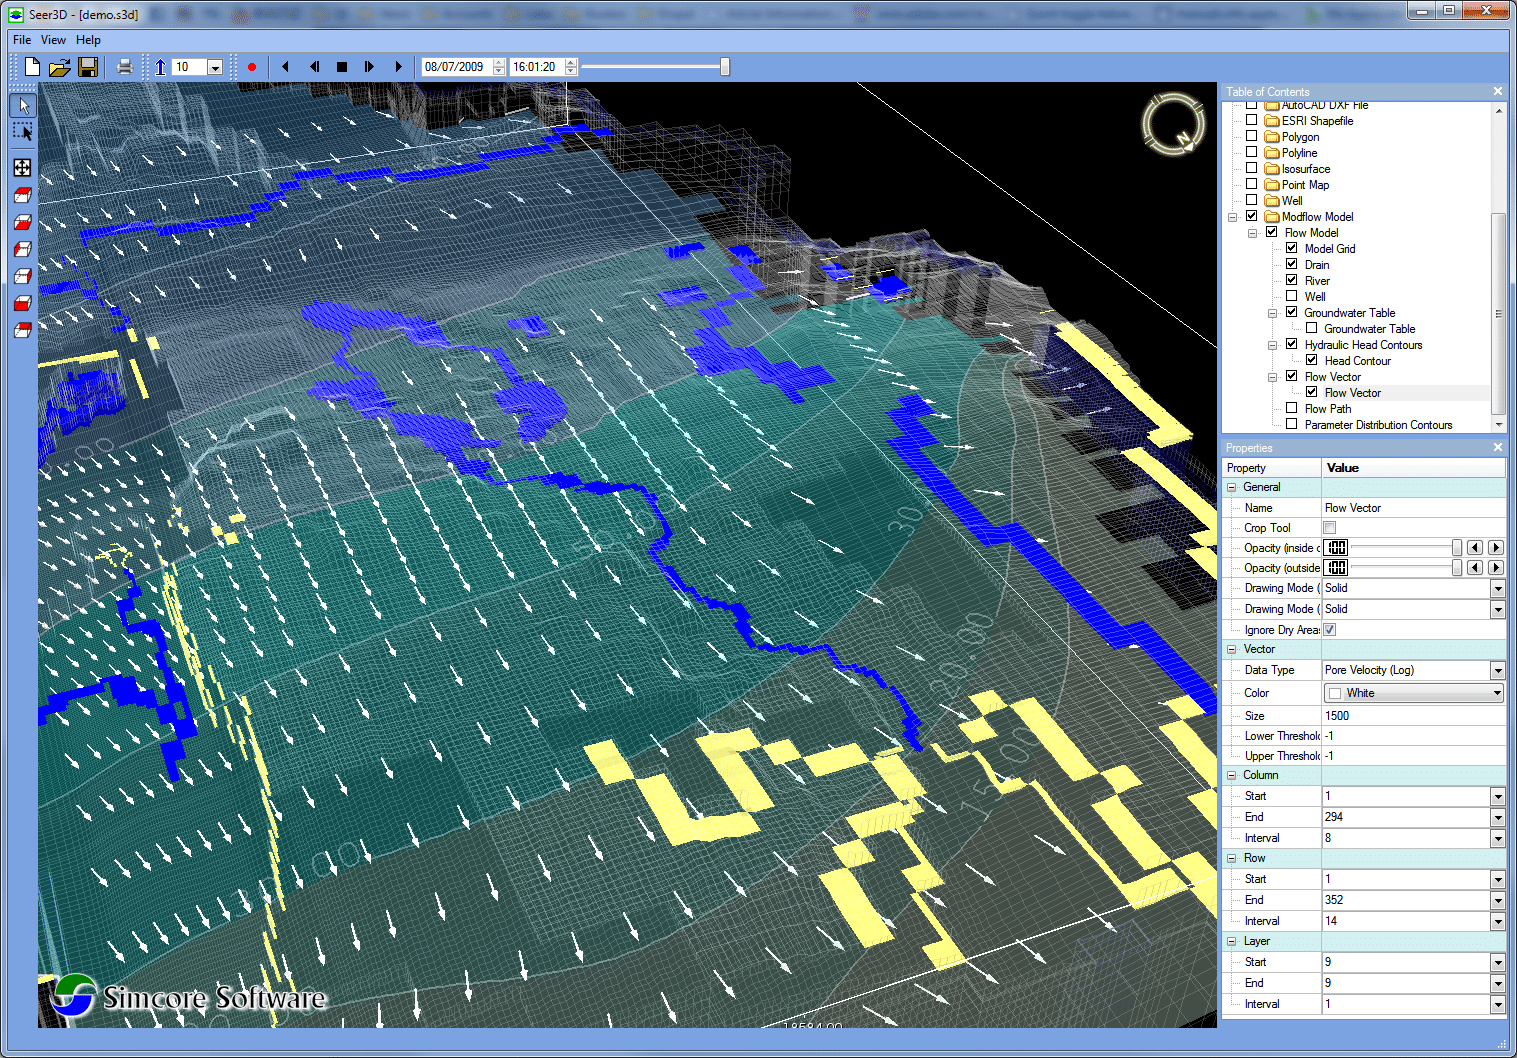This screenshot has width=1517, height=1058.
Task: Click the New document icon
Action: coord(32,67)
